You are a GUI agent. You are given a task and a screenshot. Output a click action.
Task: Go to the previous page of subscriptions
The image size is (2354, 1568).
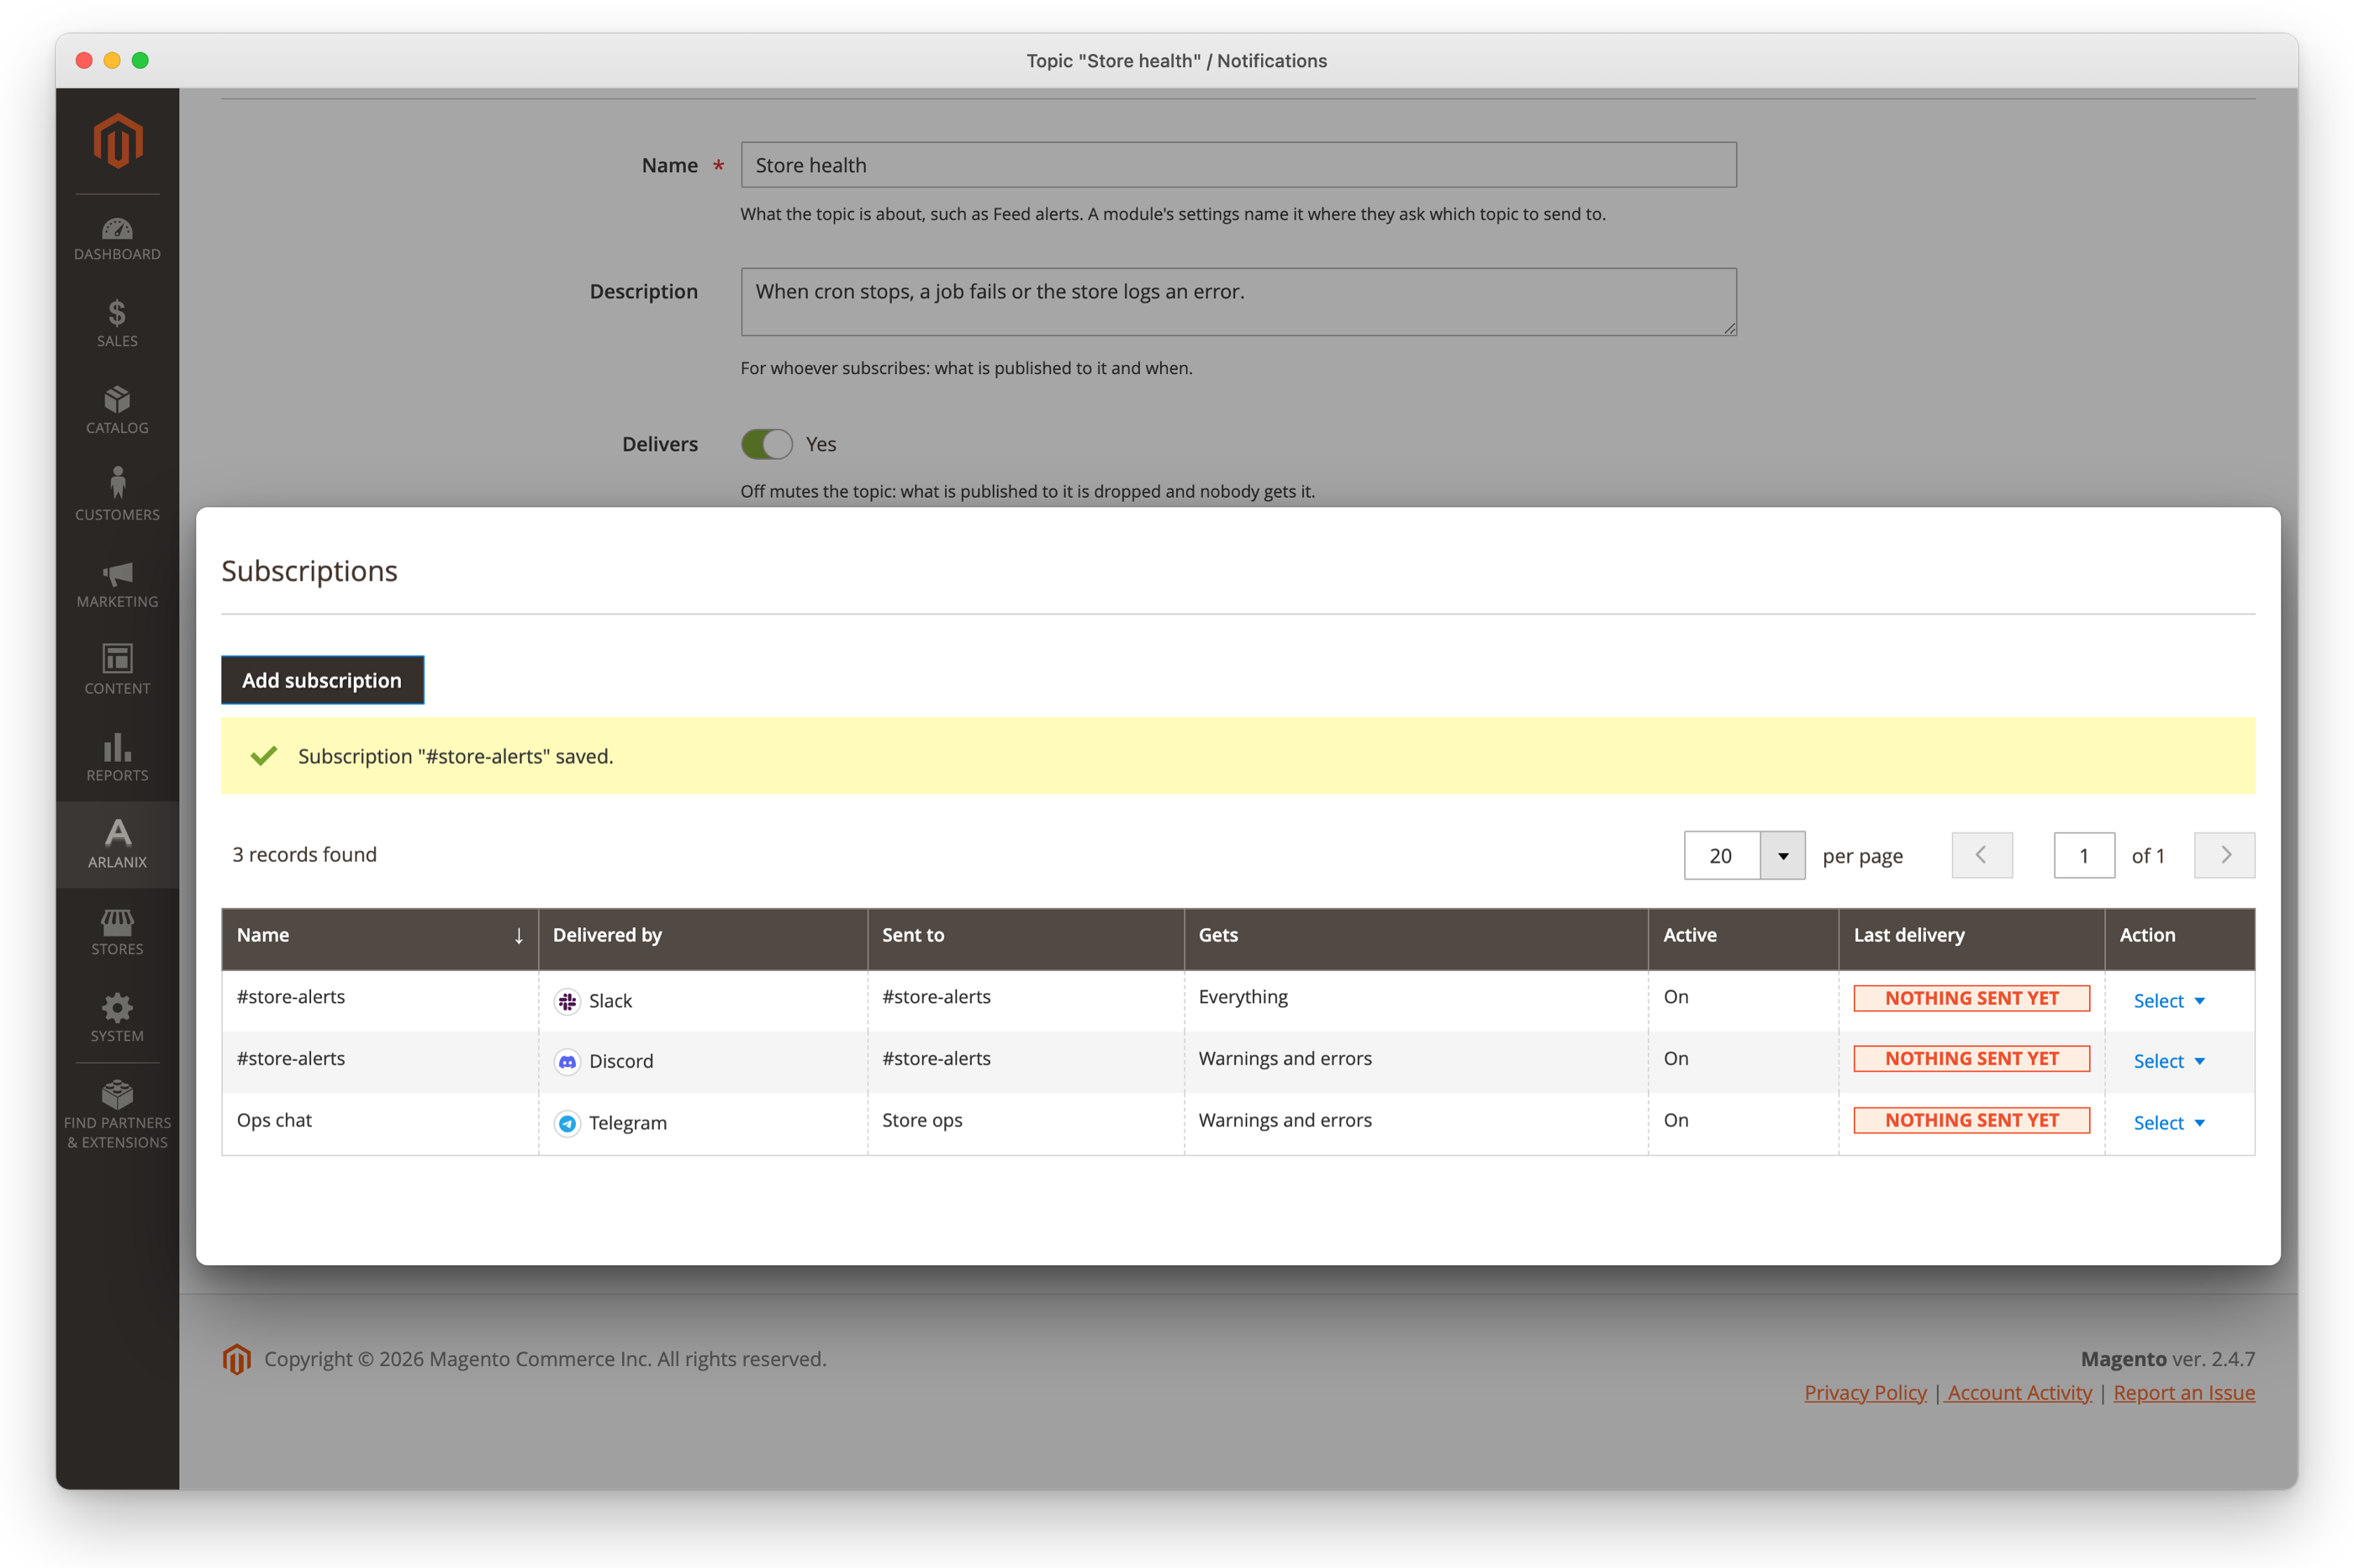pyautogui.click(x=1981, y=855)
